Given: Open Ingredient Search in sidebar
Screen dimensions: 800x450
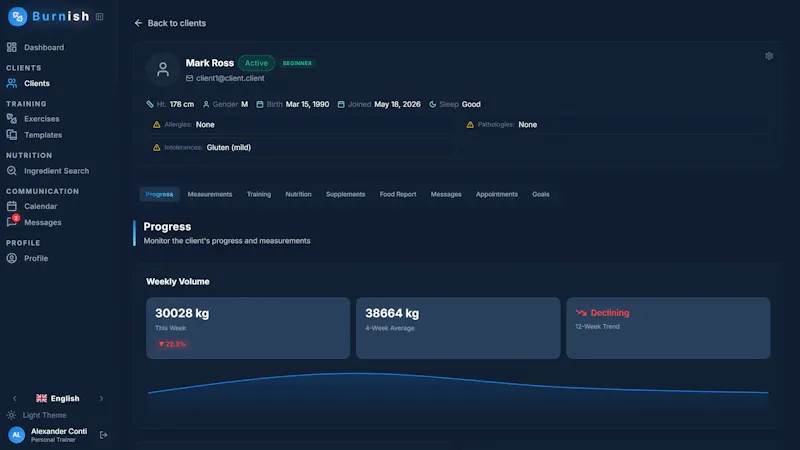Looking at the screenshot, I should [x=57, y=171].
